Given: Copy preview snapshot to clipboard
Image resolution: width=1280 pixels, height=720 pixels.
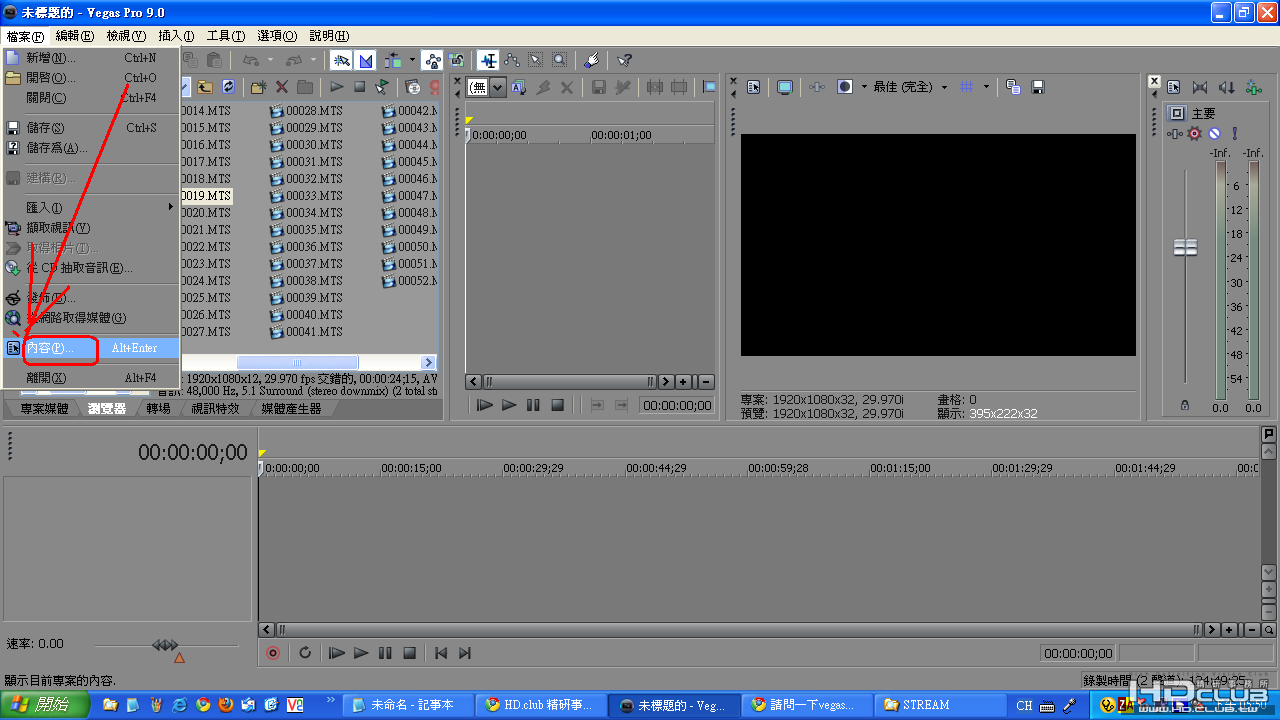Looking at the screenshot, I should (1013, 87).
